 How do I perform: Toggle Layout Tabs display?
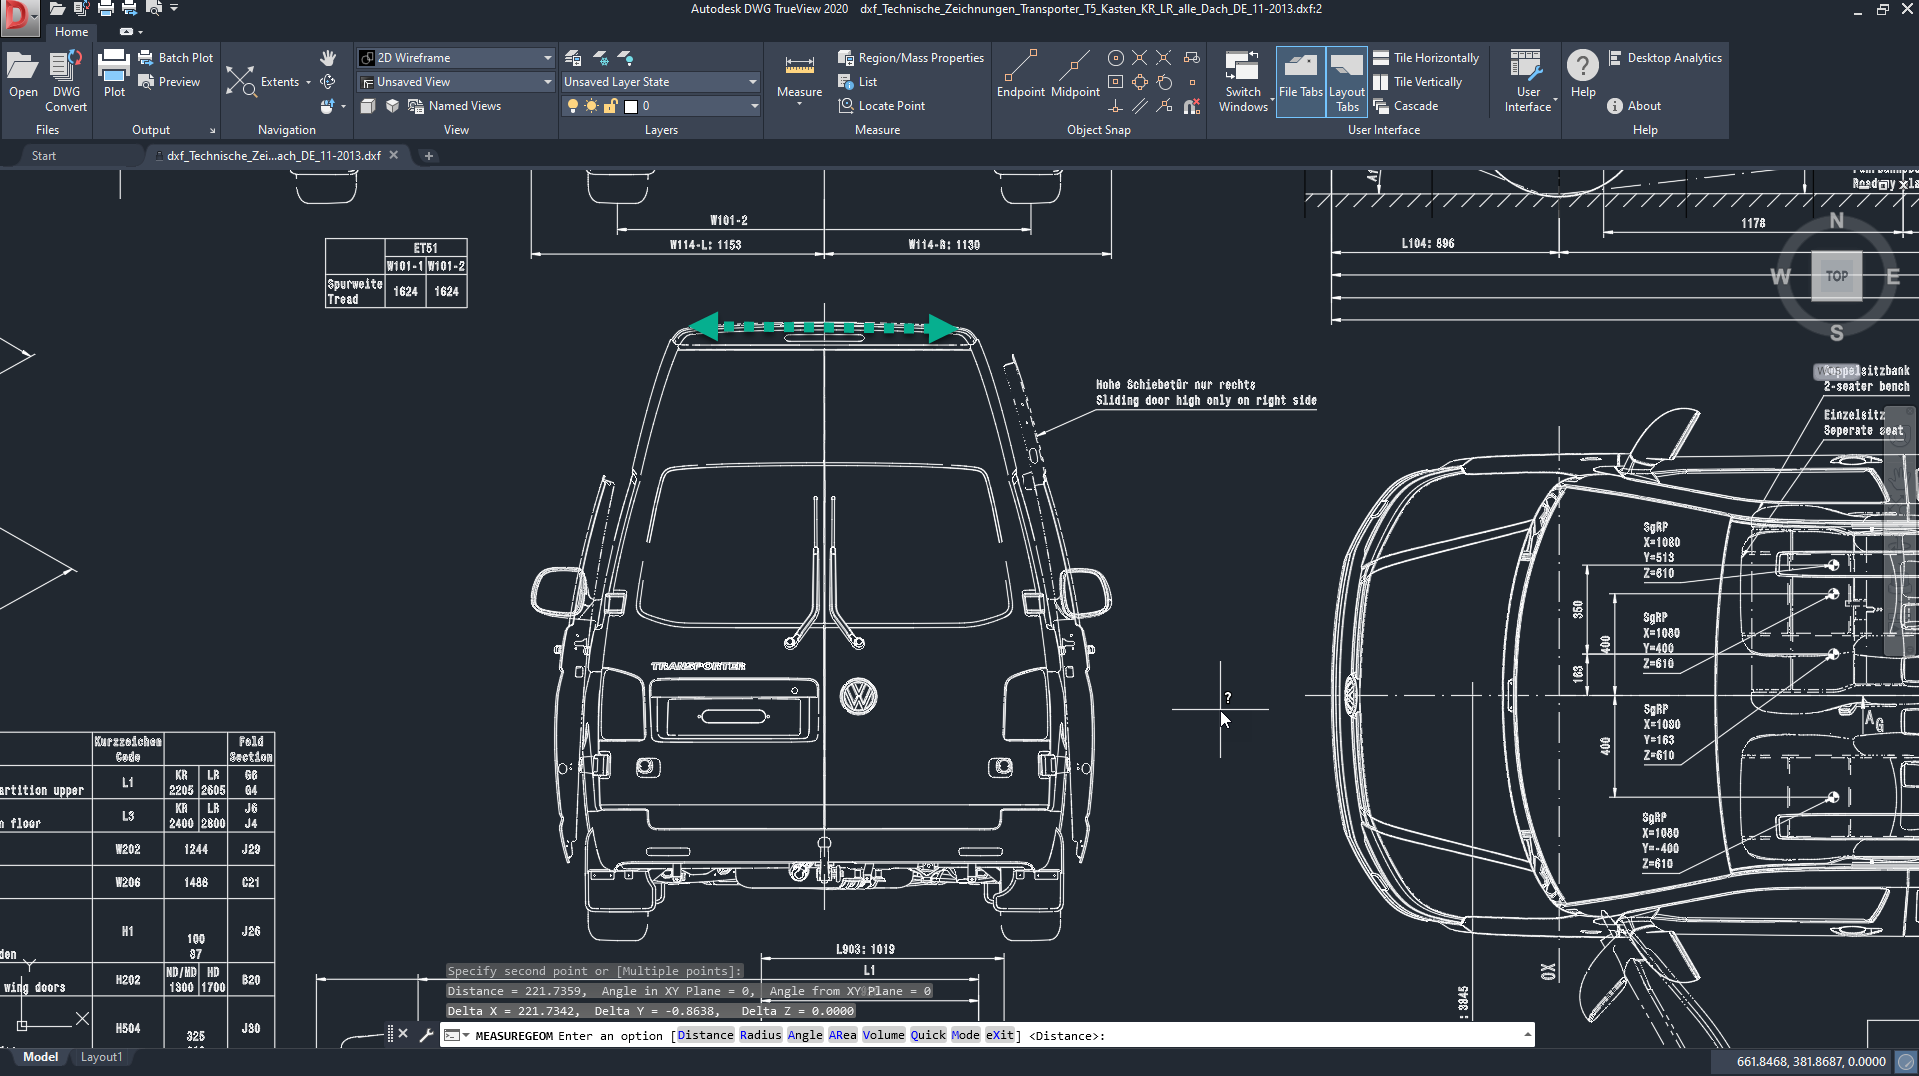[1346, 80]
